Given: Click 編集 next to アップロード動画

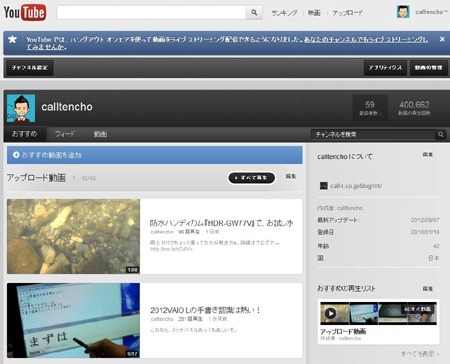Looking at the screenshot, I should [x=291, y=176].
